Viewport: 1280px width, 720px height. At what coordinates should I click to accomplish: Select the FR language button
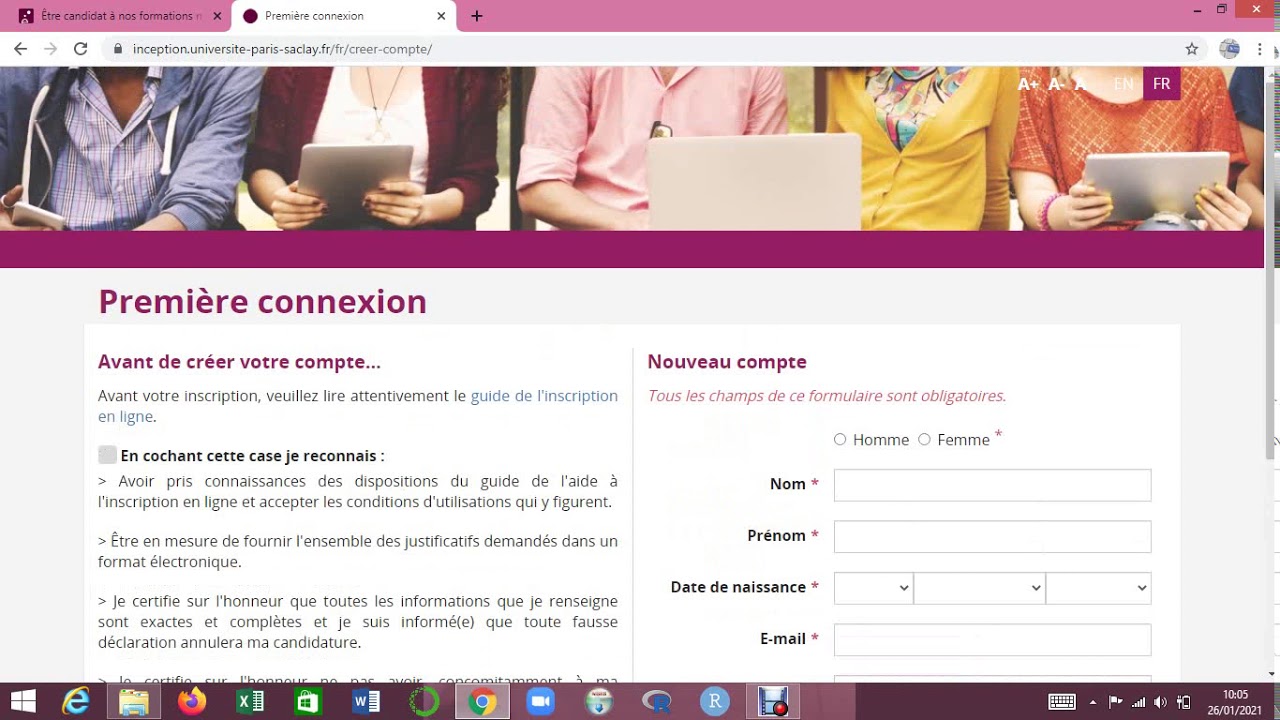(x=1161, y=84)
